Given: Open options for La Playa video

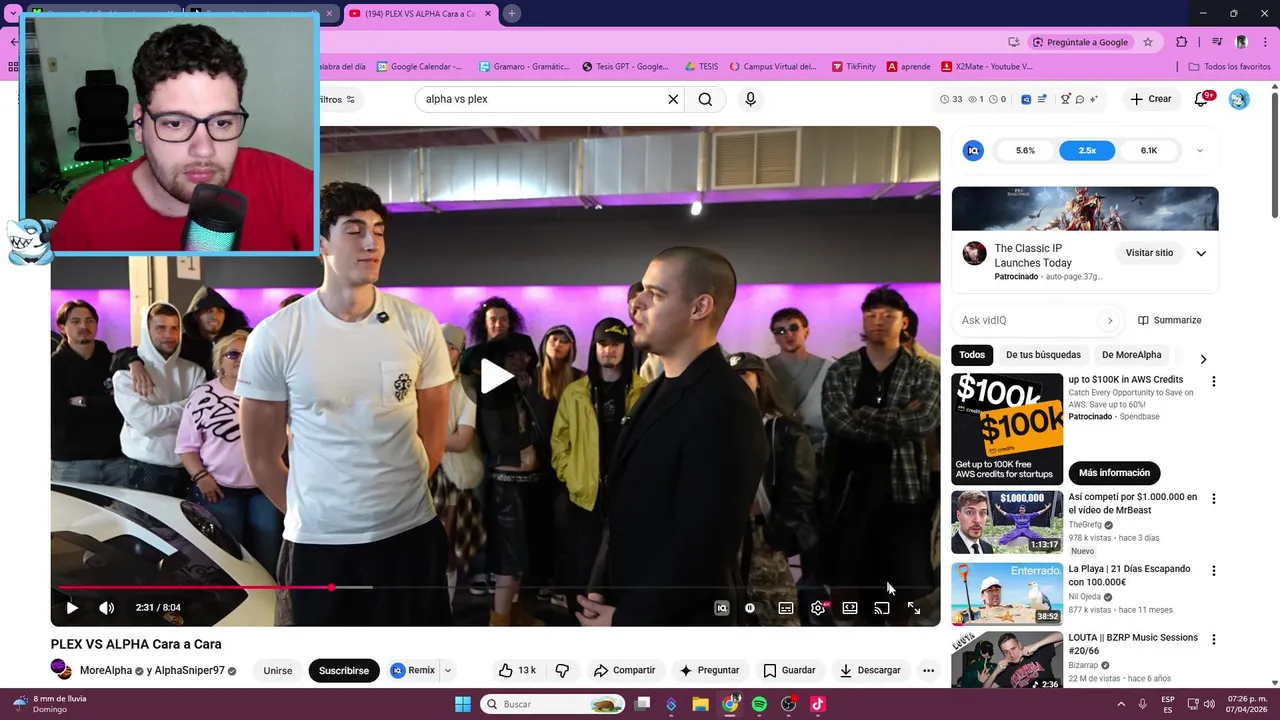Looking at the screenshot, I should [1213, 570].
